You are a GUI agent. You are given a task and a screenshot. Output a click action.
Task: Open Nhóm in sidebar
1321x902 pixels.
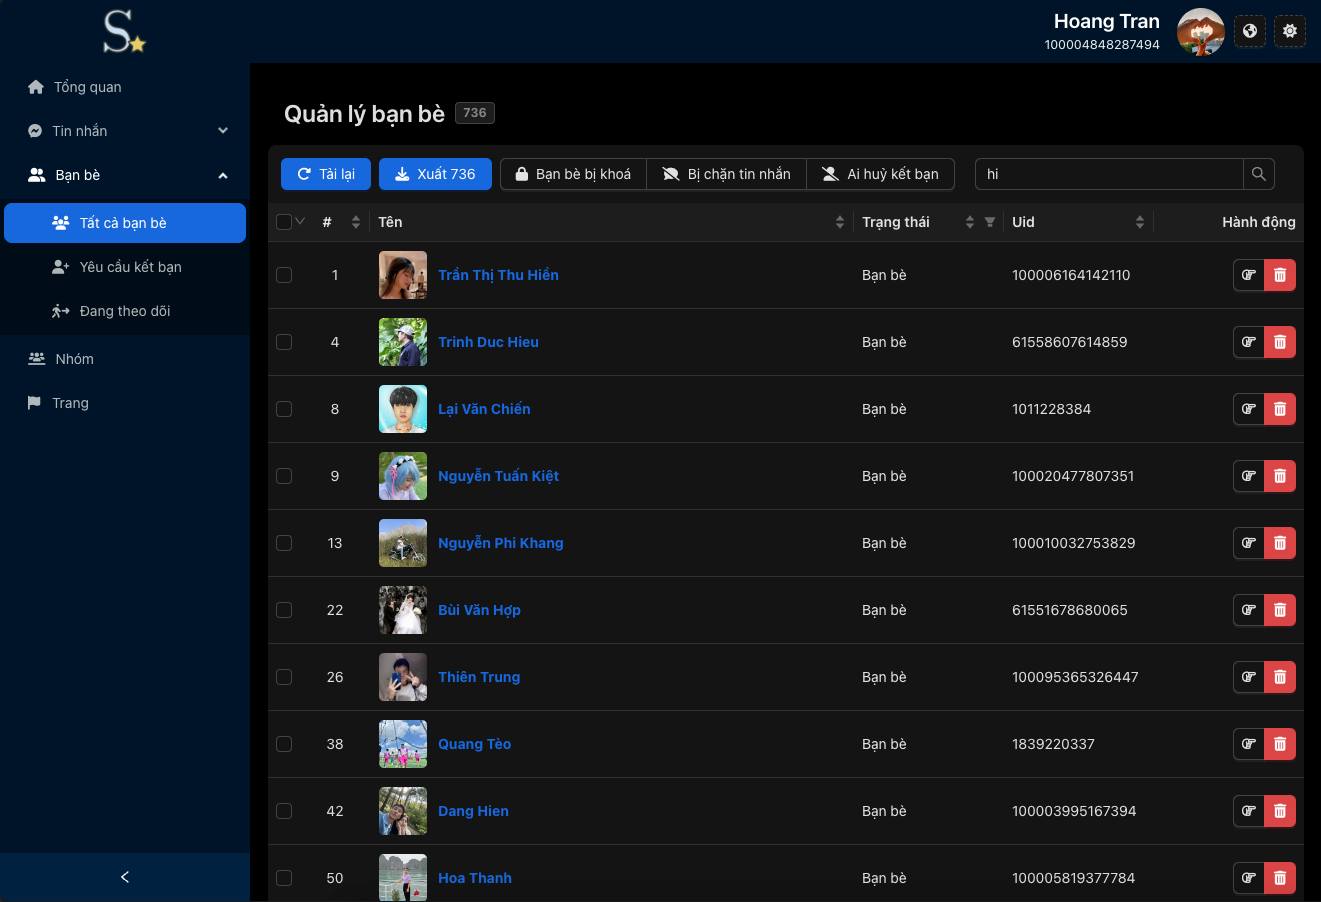pos(125,359)
